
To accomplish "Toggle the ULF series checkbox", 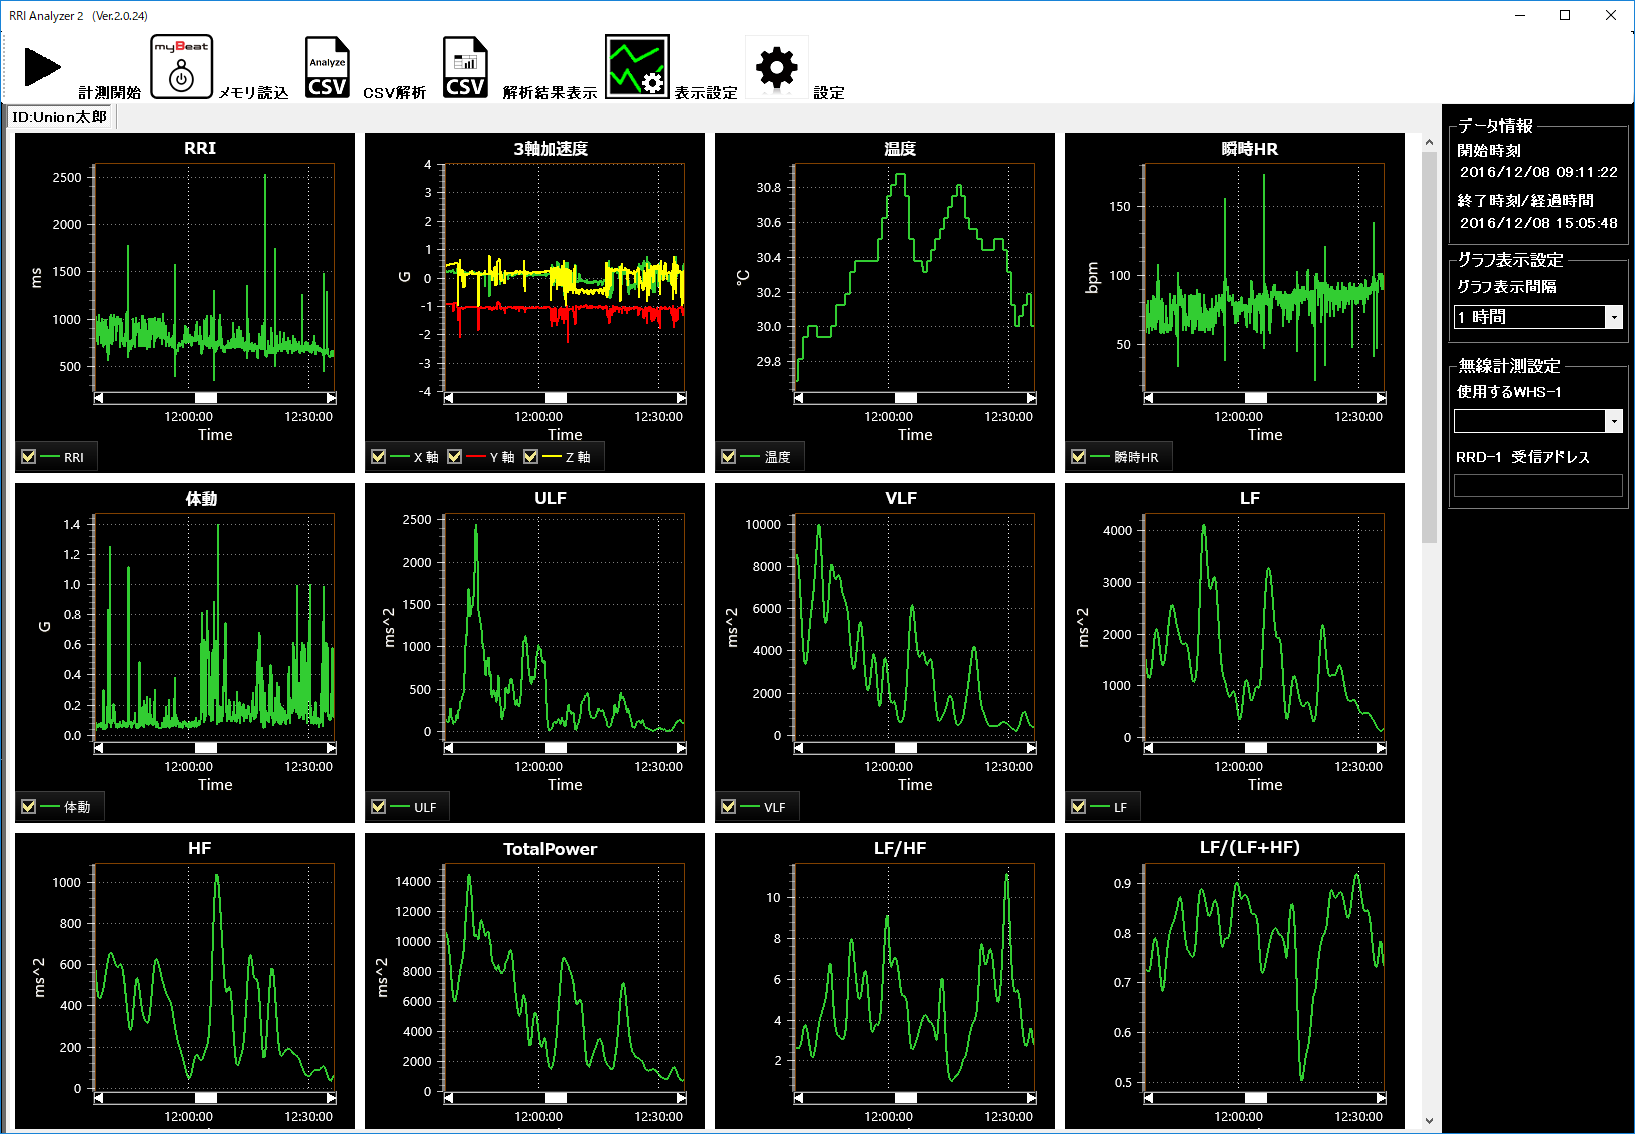I will [x=379, y=807].
